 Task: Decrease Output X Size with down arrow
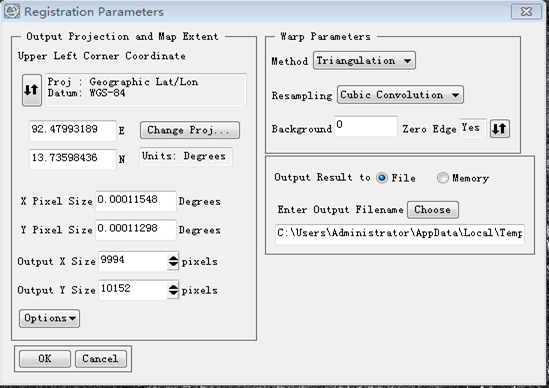click(x=173, y=264)
